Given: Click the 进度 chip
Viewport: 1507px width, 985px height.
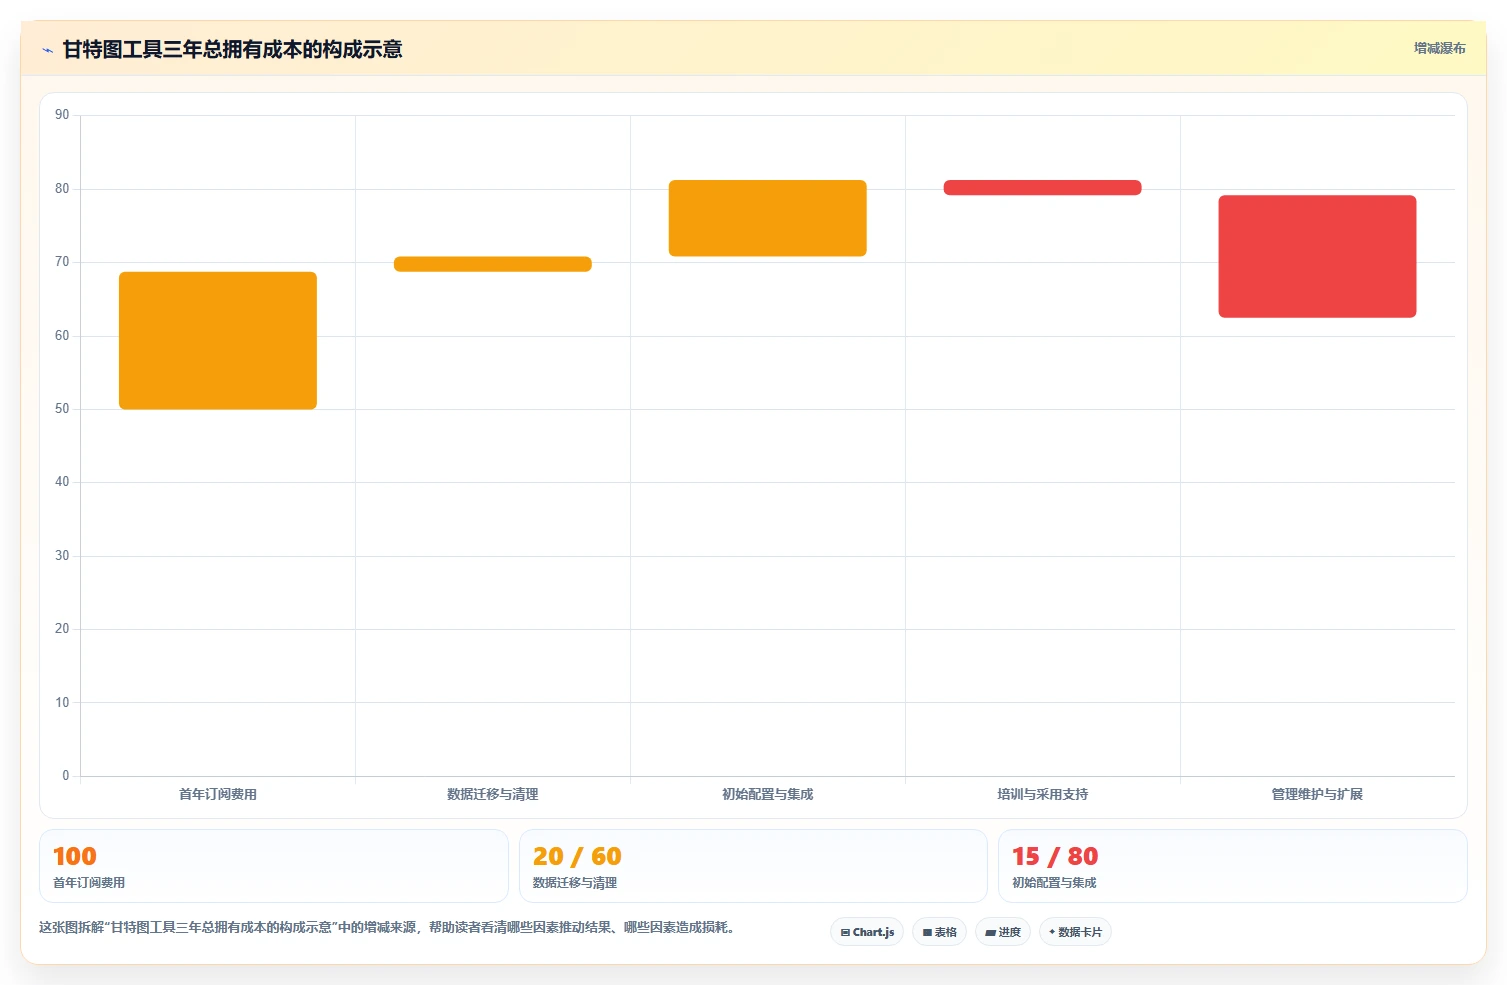Looking at the screenshot, I should point(1003,932).
